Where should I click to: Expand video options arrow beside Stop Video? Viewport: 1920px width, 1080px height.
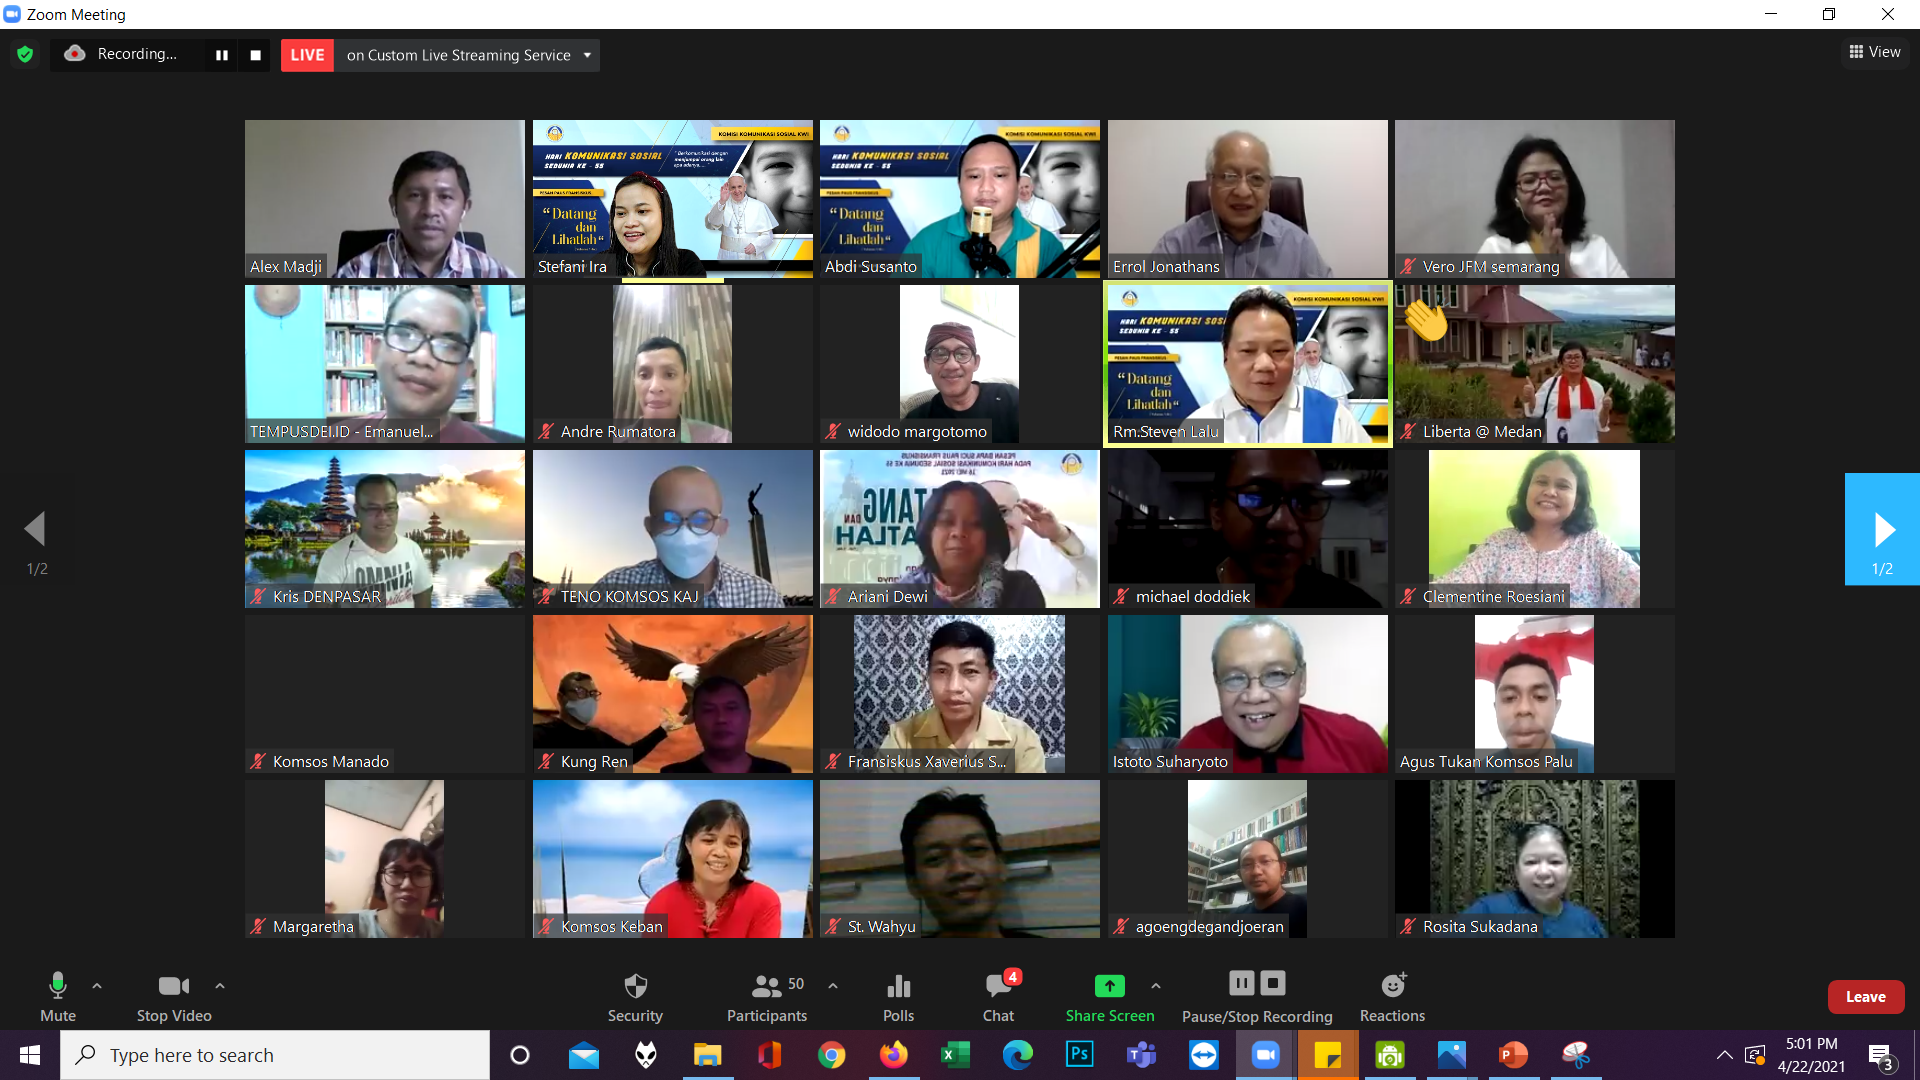(x=220, y=986)
